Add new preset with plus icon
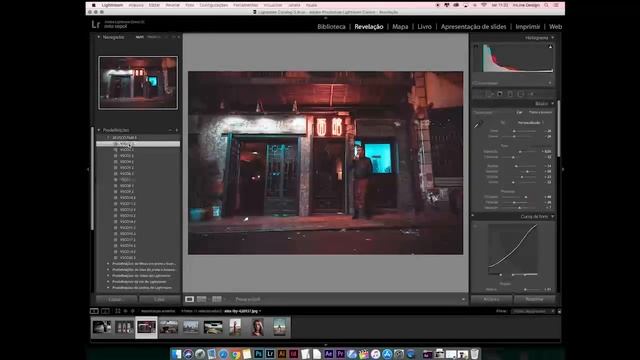Viewport: 640px width, 360px height. [x=177, y=130]
